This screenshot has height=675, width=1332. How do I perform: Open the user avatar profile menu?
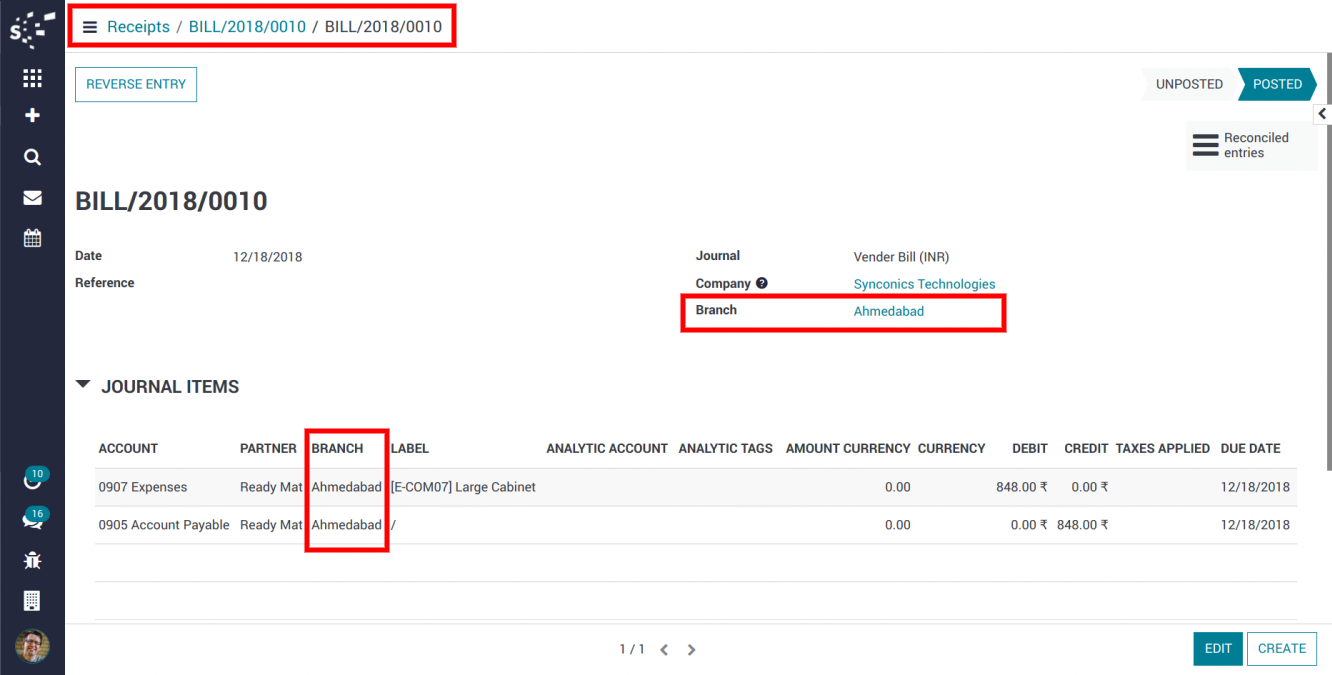point(32,646)
